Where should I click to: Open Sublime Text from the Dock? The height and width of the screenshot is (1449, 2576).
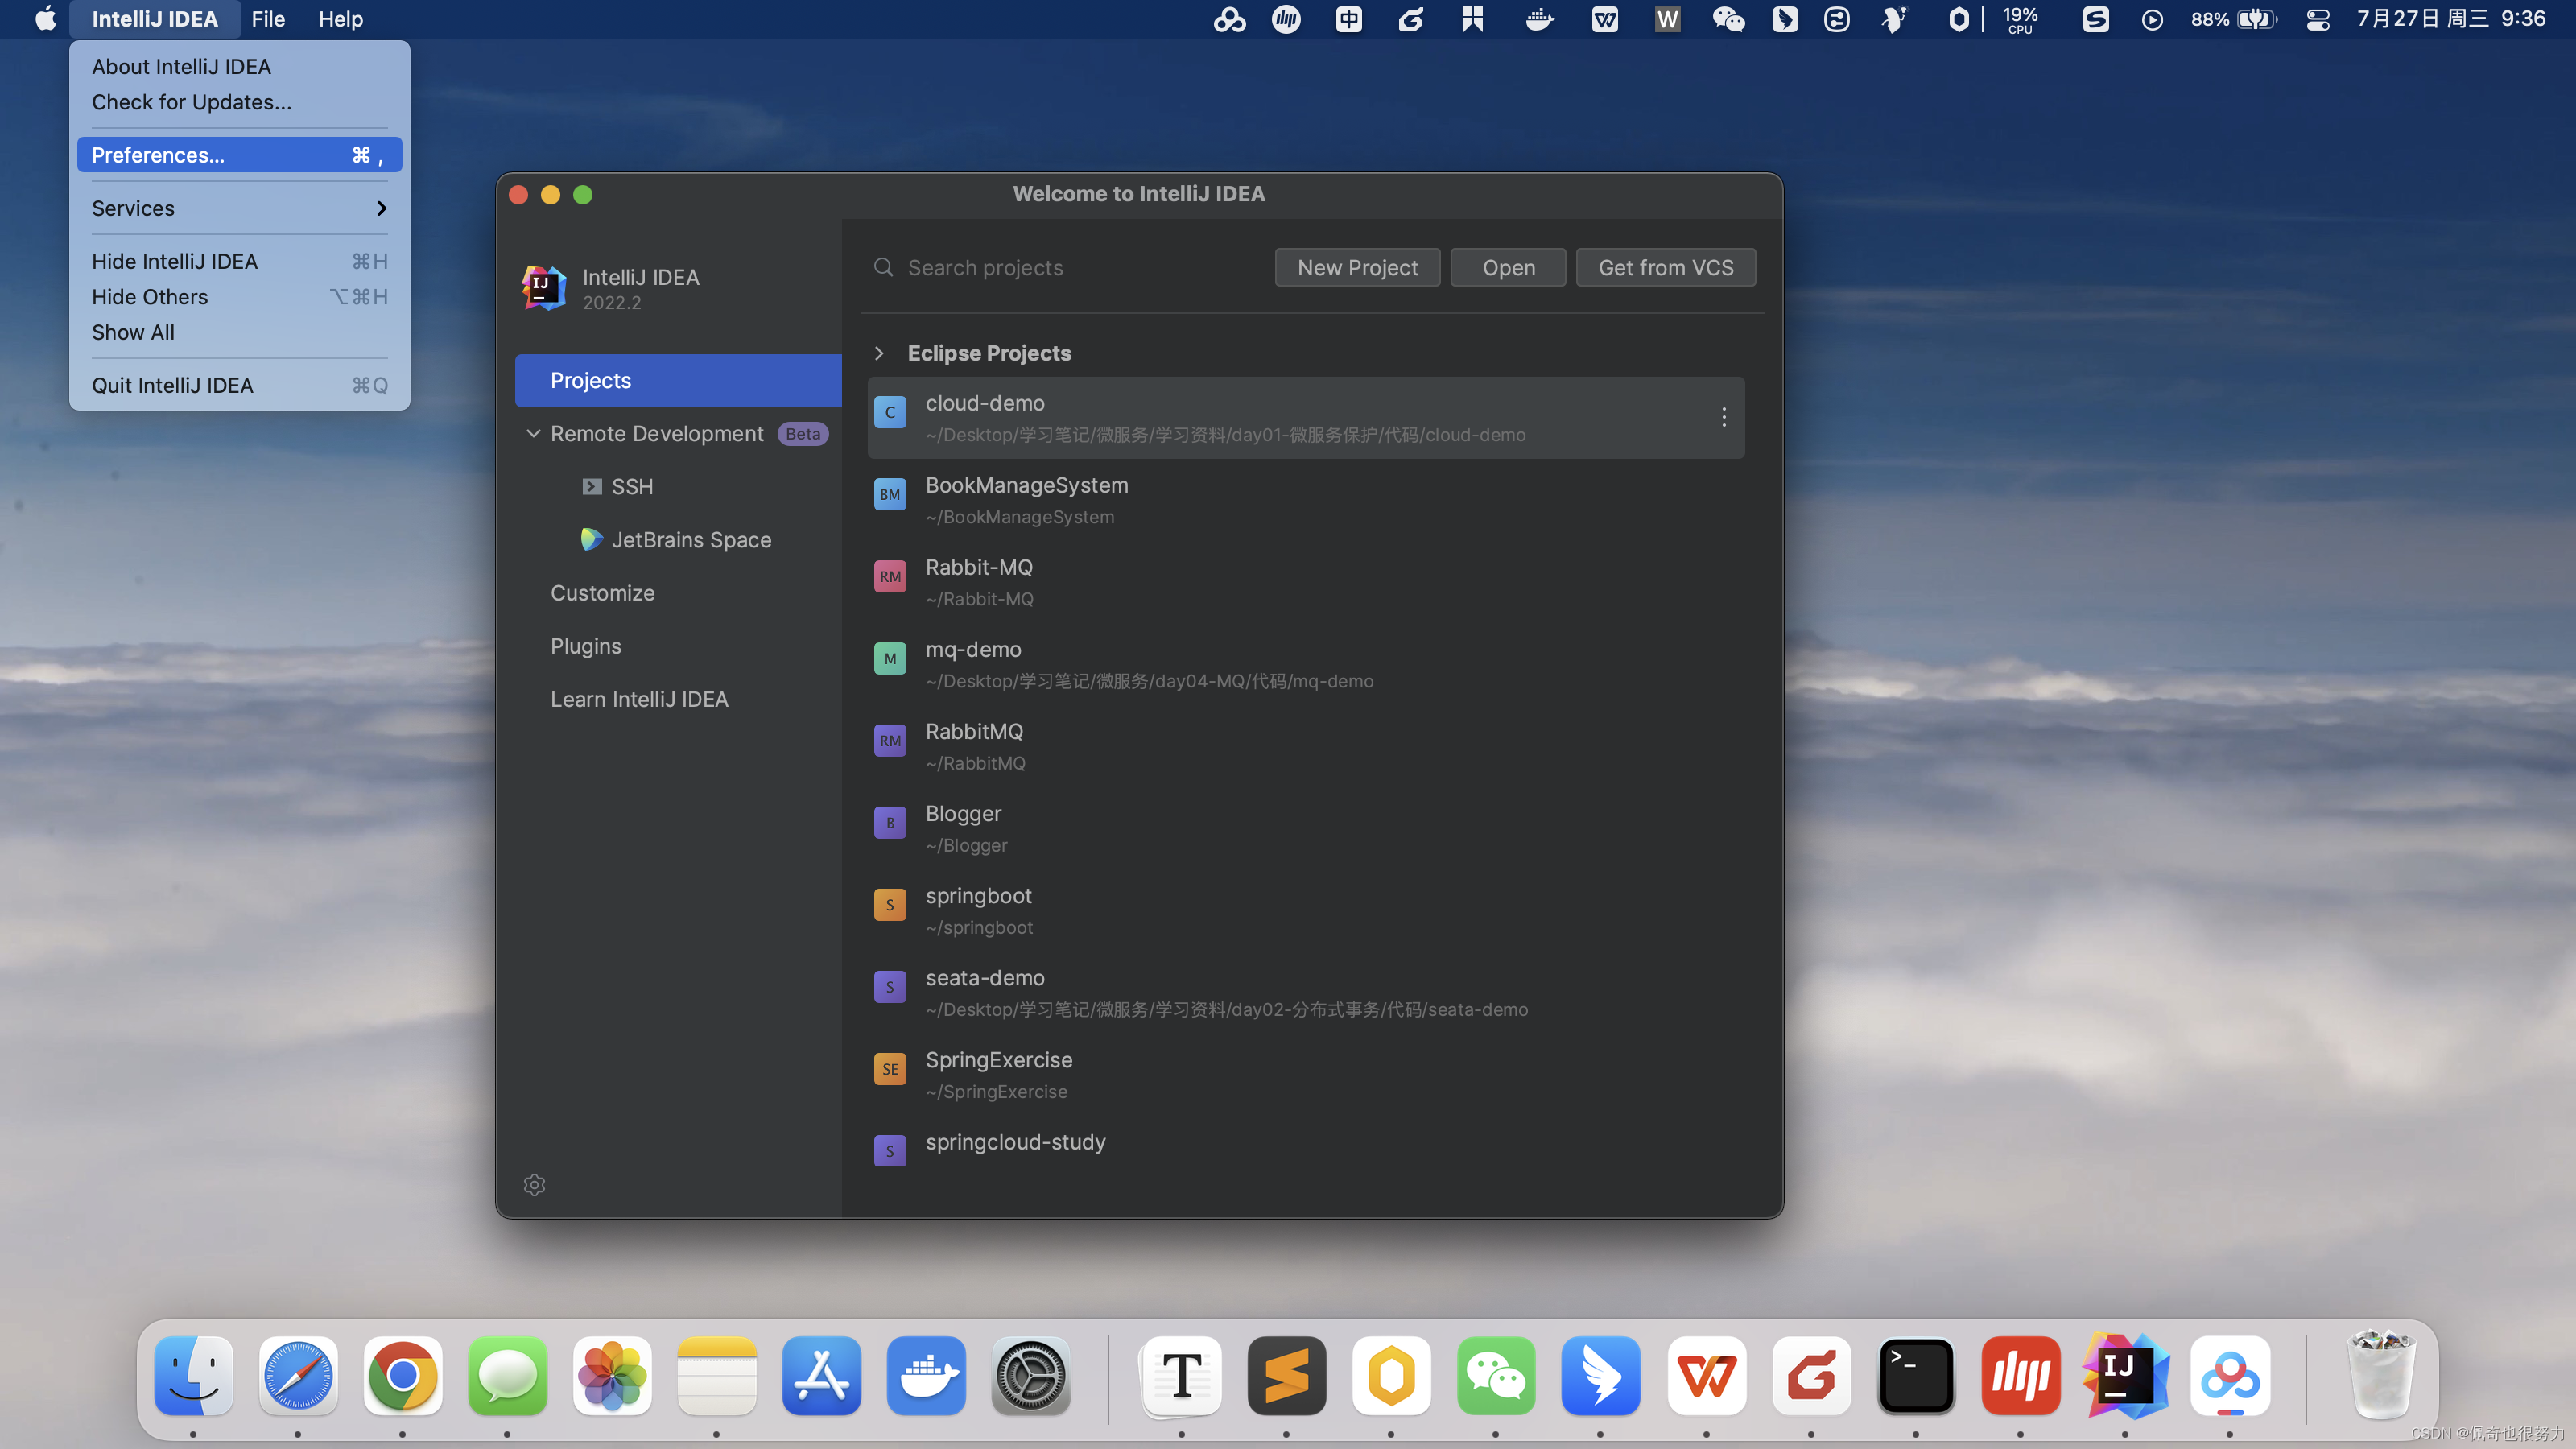1286,1376
